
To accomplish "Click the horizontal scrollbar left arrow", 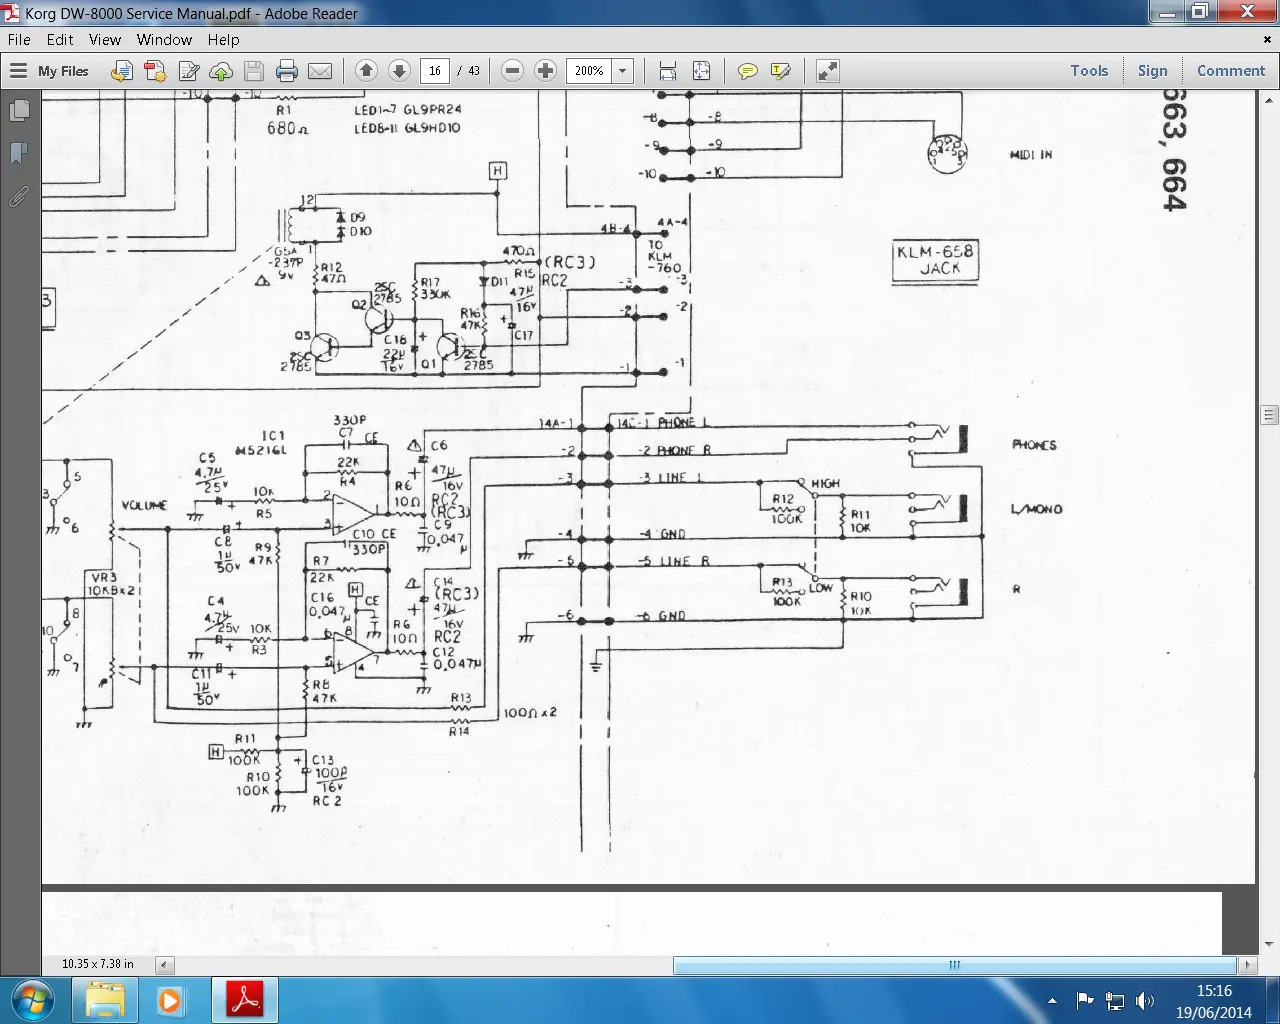I will tap(165, 965).
